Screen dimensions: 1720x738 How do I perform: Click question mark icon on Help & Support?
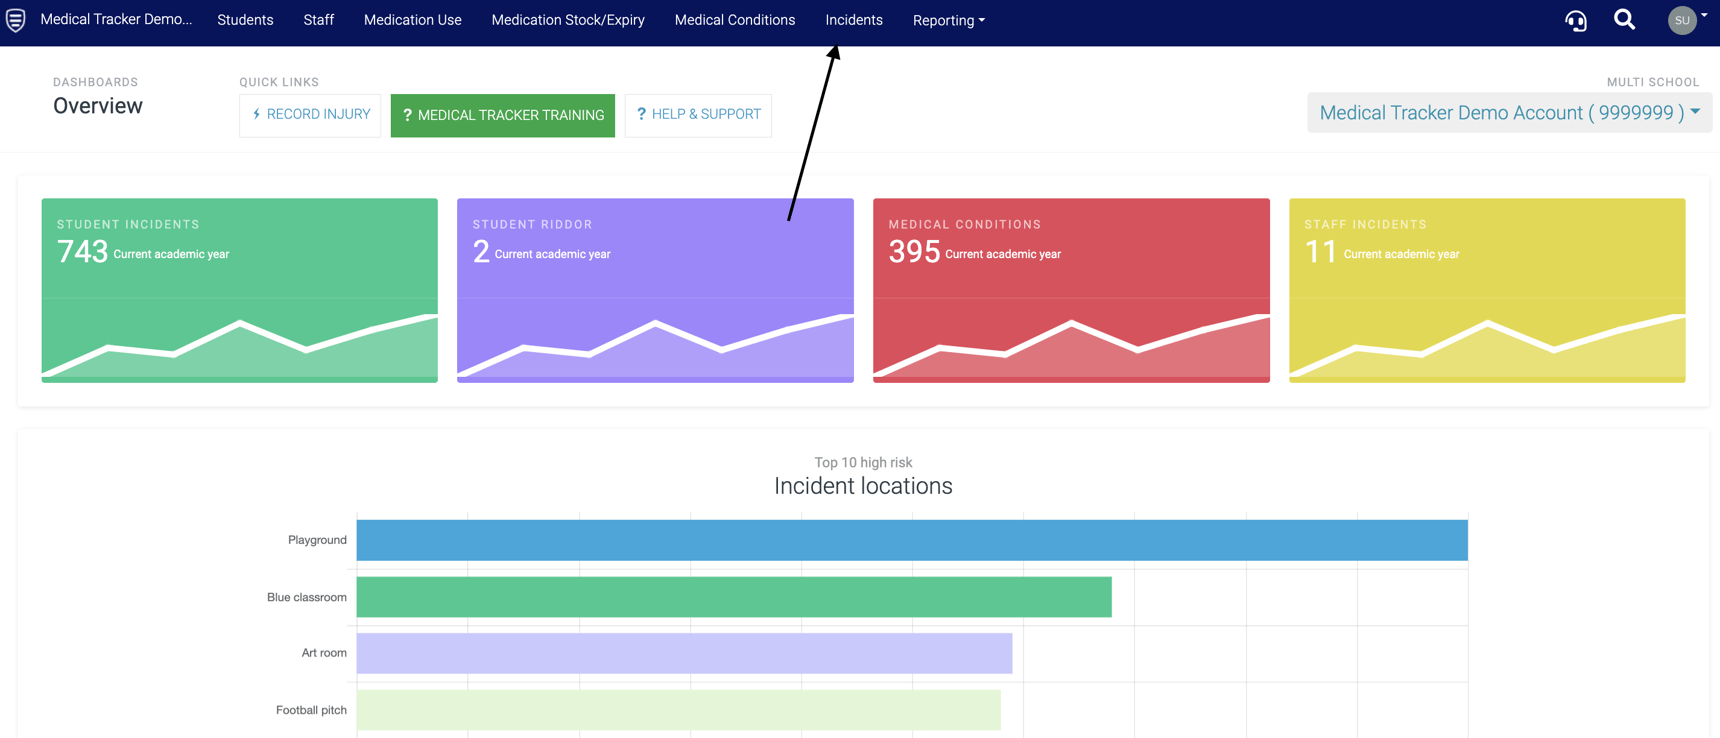[x=641, y=114]
